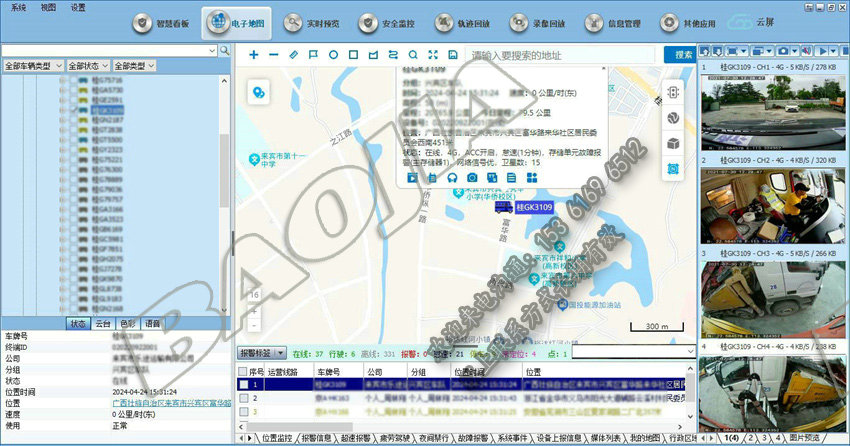
Task: Click the fullscreen map icon in toolbar
Action: (432, 55)
